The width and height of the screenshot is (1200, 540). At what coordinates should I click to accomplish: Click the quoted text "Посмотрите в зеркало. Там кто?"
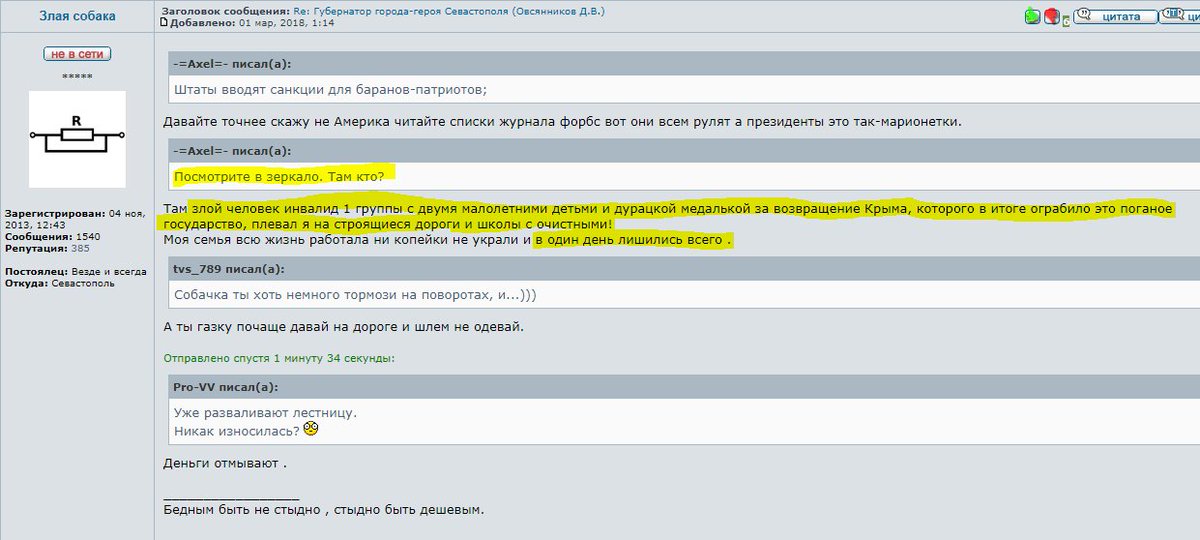point(279,176)
